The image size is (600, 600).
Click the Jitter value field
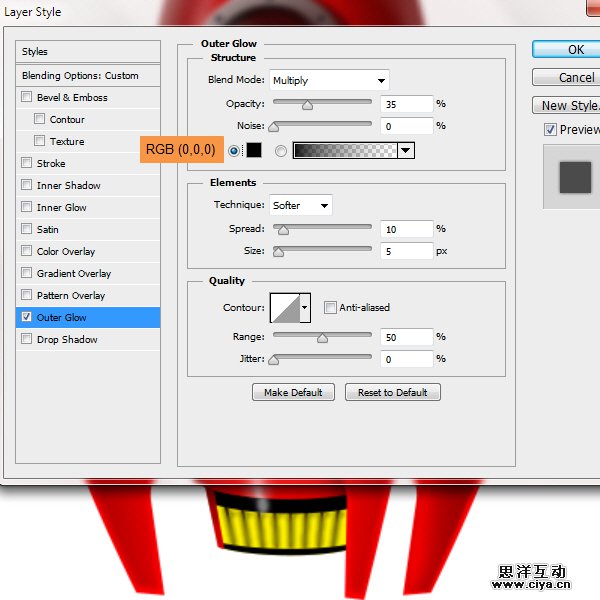point(407,359)
